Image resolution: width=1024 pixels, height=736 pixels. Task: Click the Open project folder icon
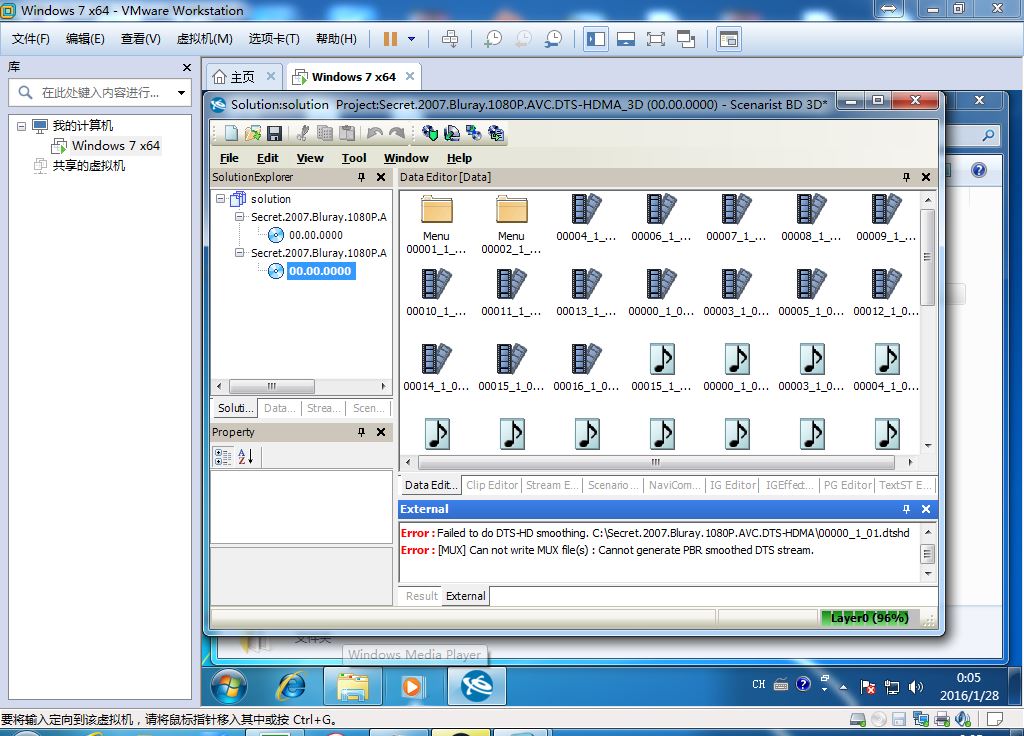coord(253,133)
